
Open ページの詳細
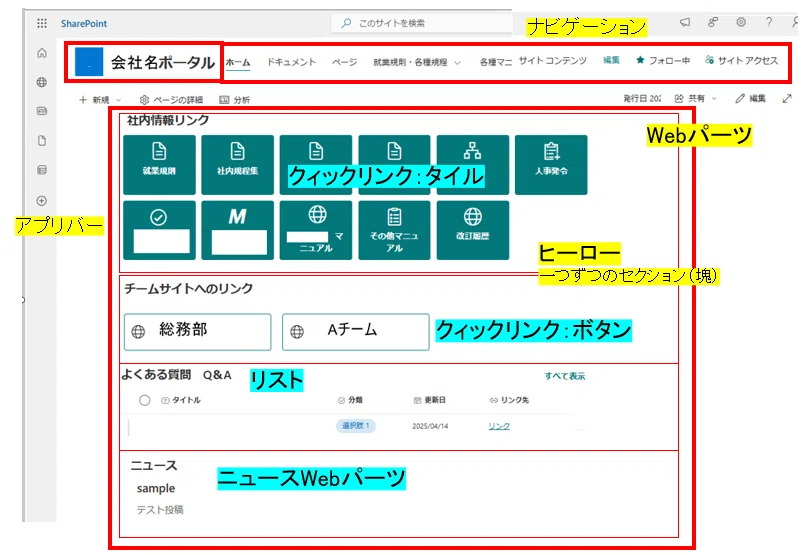pos(171,100)
